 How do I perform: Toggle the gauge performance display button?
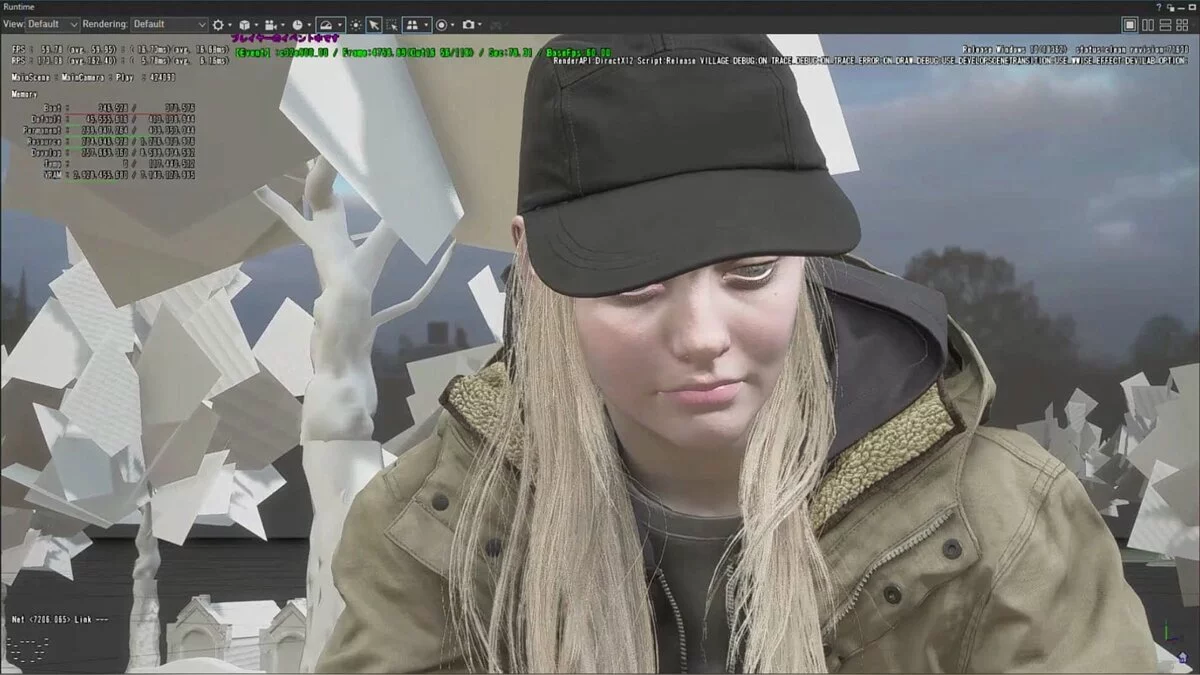pyautogui.click(x=326, y=24)
